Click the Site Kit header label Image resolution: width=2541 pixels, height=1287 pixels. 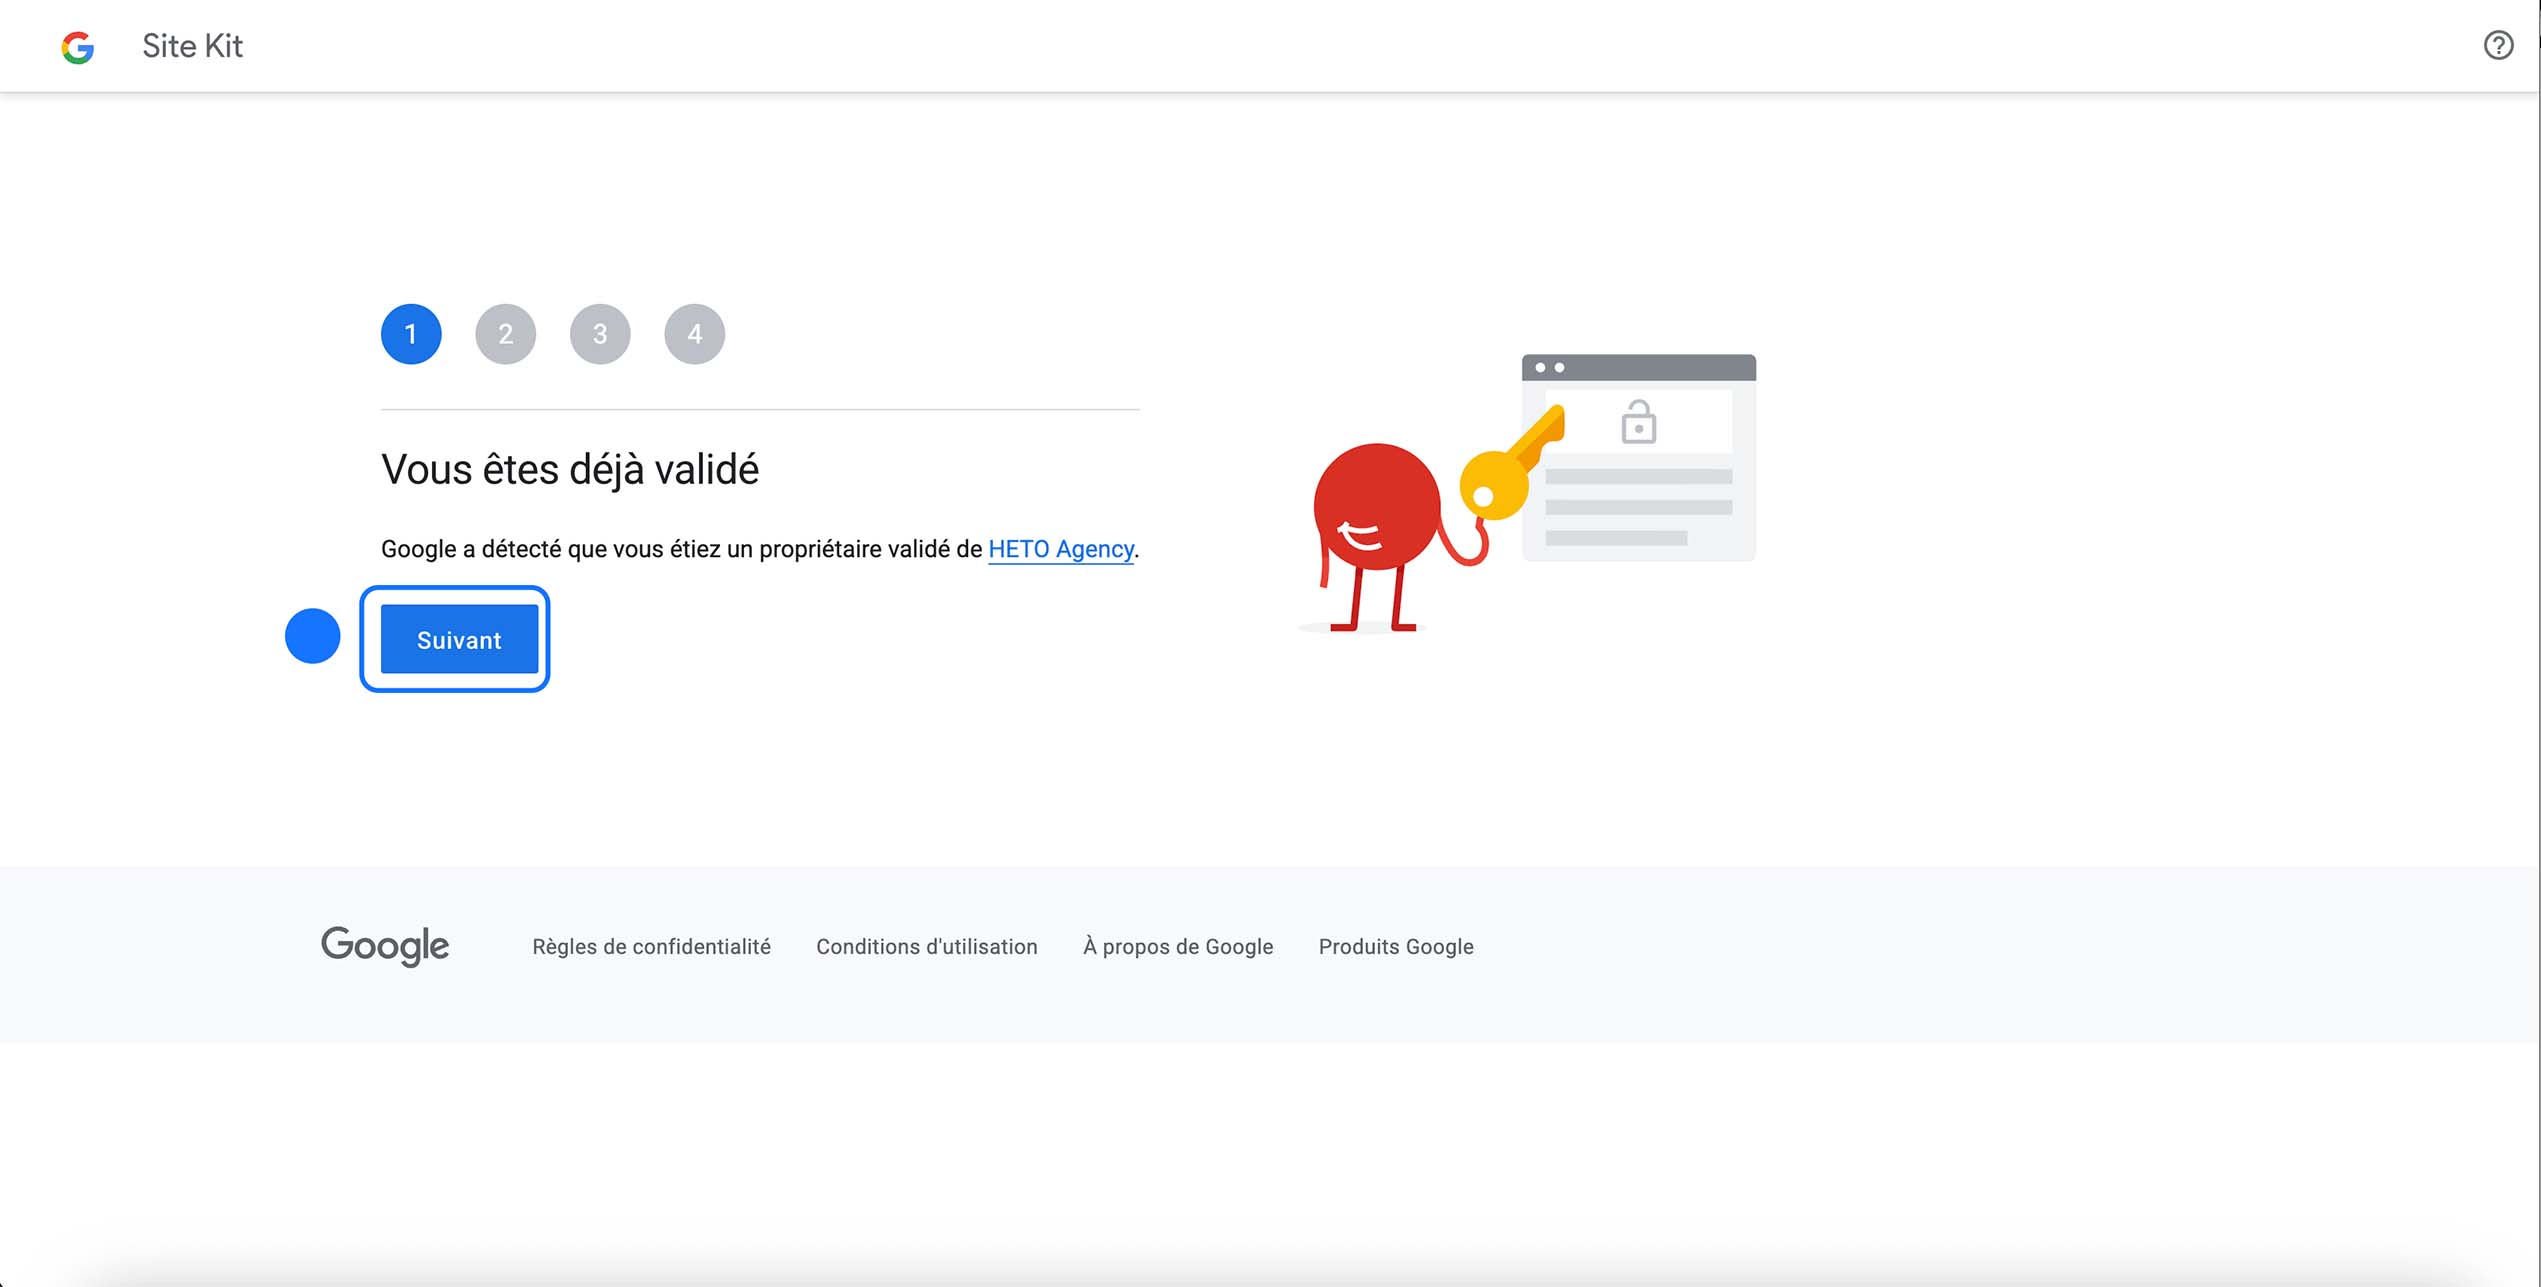tap(192, 46)
